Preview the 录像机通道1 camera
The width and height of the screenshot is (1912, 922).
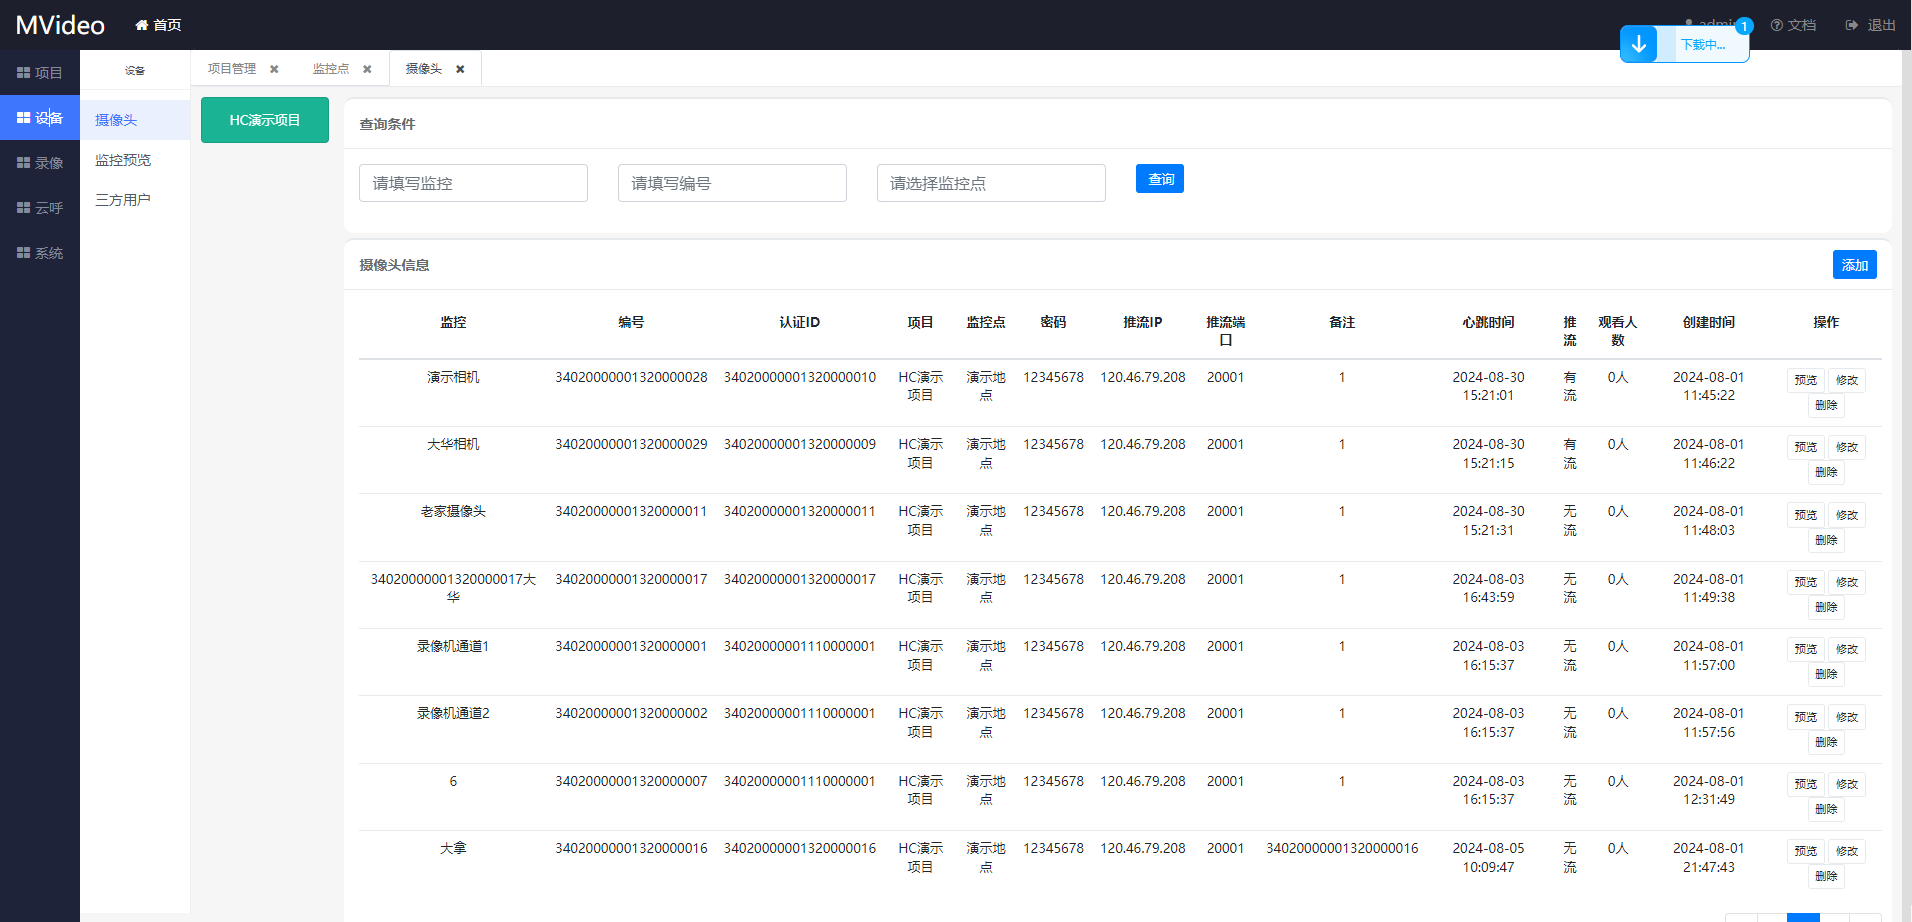(x=1806, y=649)
